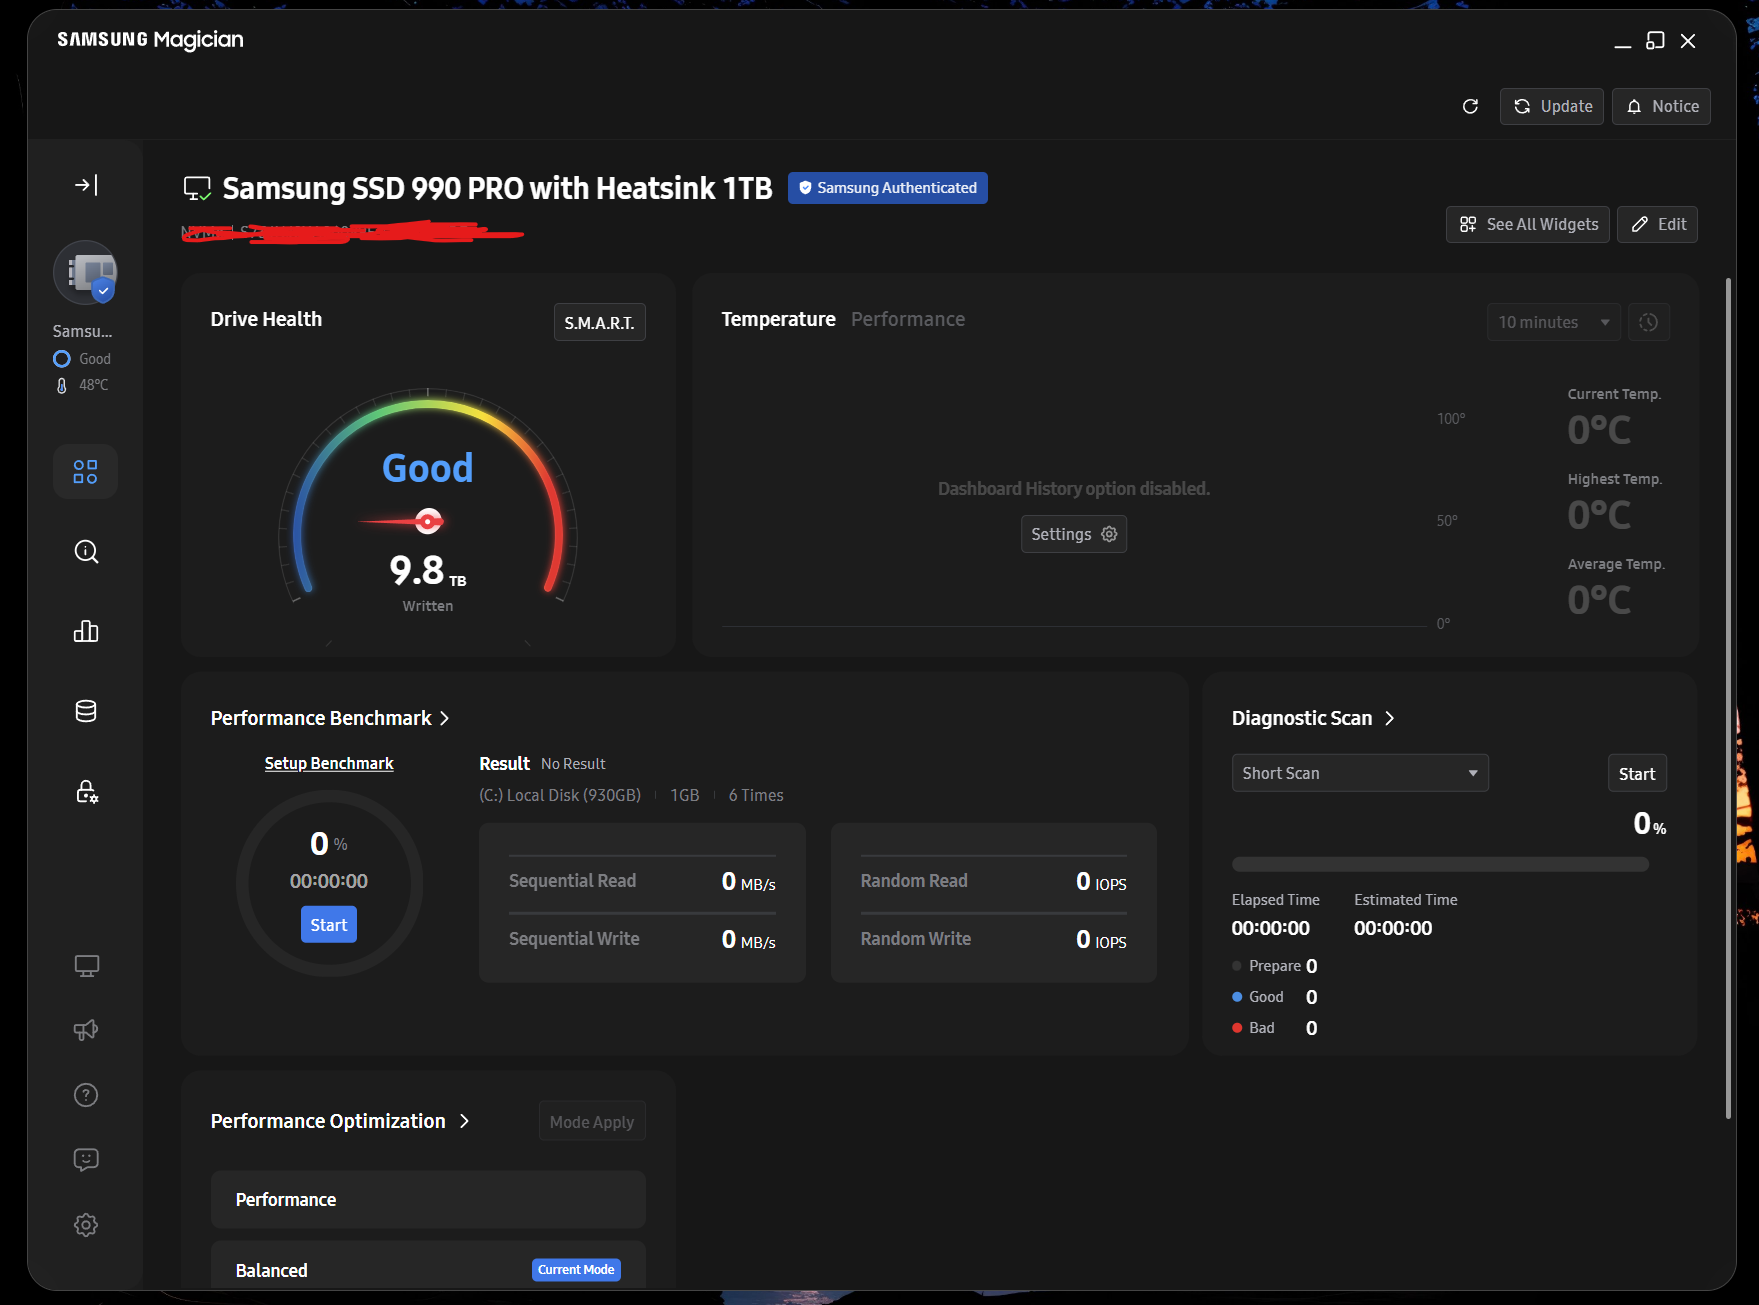Click the Performance Optimization title
The height and width of the screenshot is (1305, 1759).
(x=328, y=1122)
